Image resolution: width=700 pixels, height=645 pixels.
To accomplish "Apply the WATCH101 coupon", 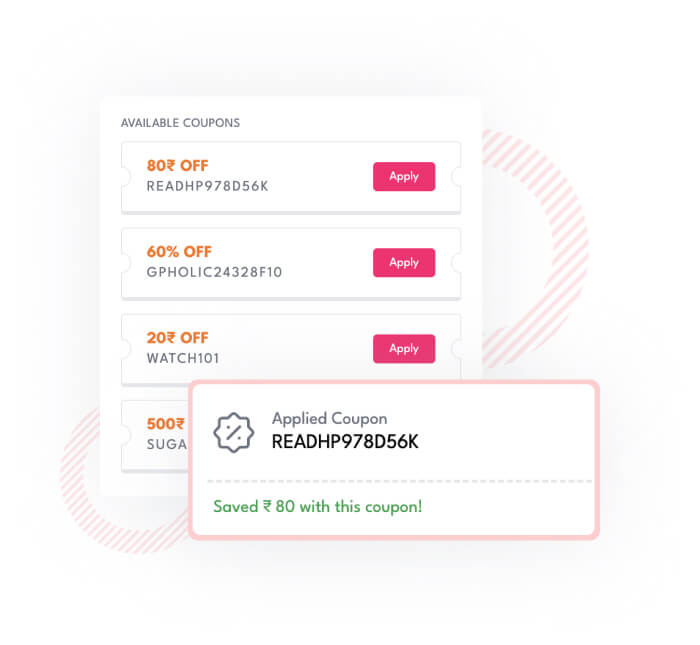I will pos(404,348).
